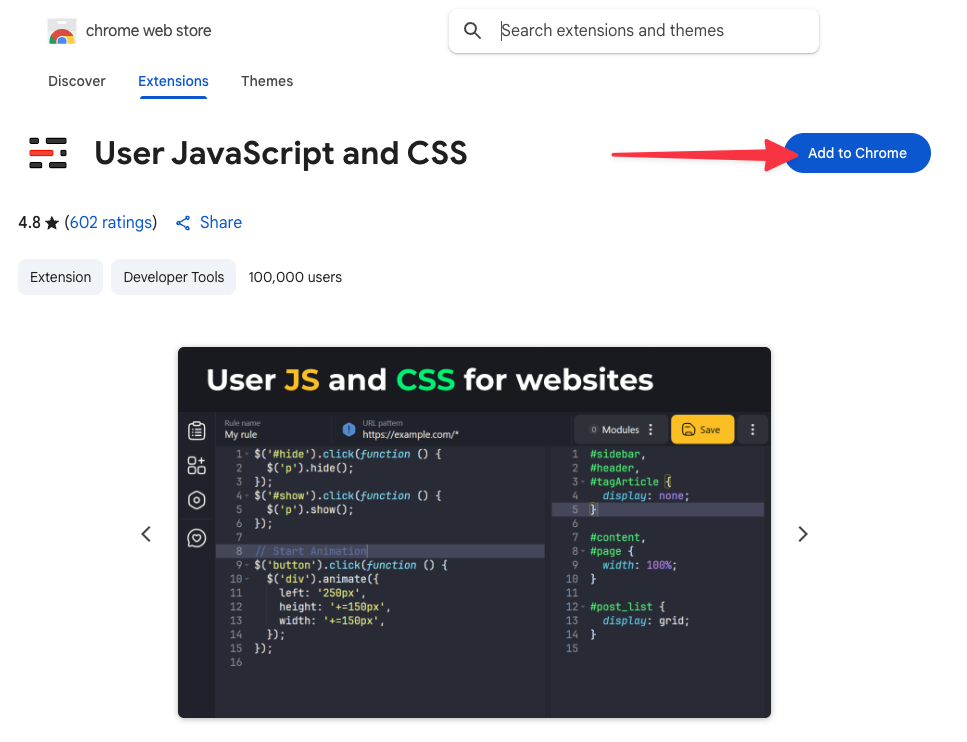
Task: Click the '// Start Animation' comment line
Action: coord(311,551)
